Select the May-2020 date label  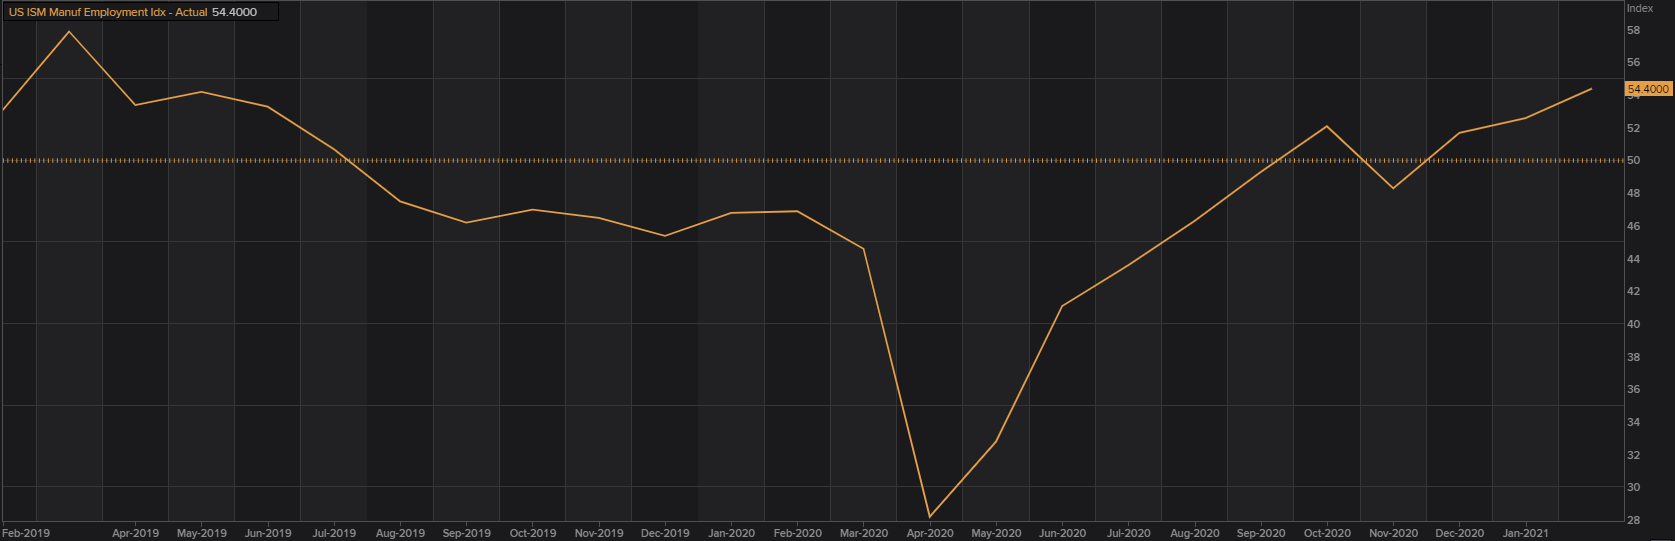(996, 533)
